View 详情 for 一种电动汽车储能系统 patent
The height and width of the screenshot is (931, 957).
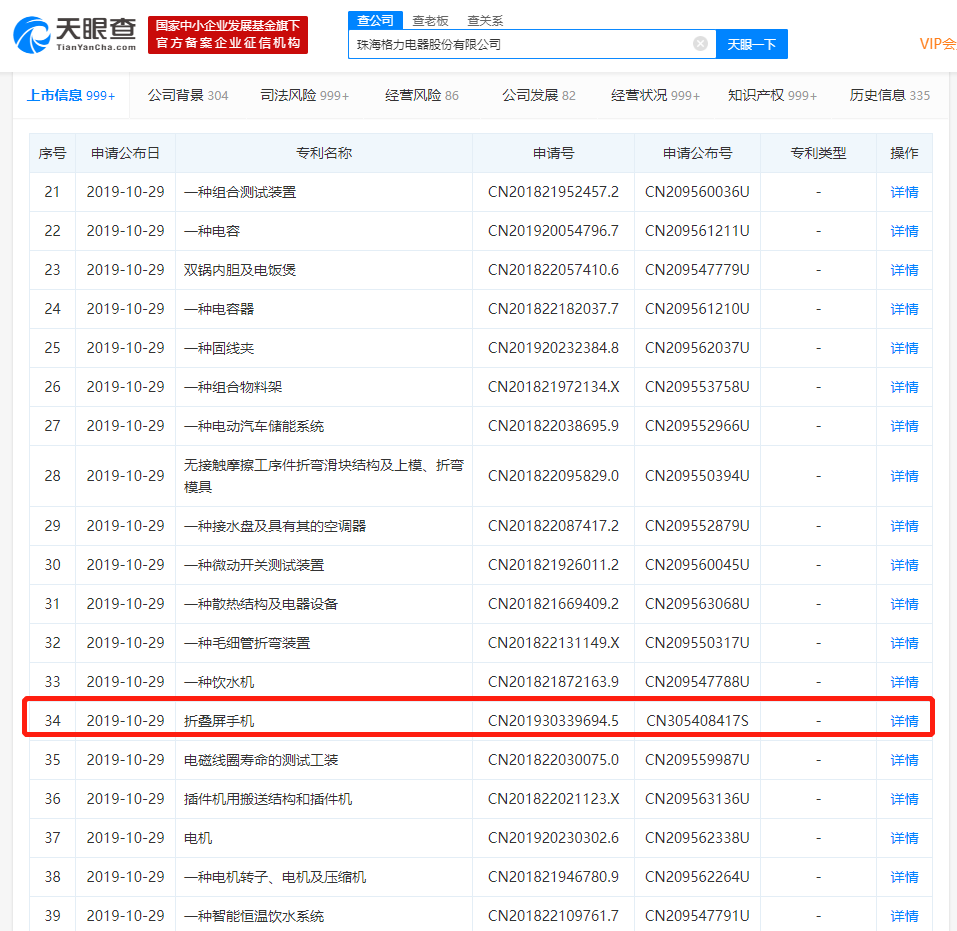(904, 426)
